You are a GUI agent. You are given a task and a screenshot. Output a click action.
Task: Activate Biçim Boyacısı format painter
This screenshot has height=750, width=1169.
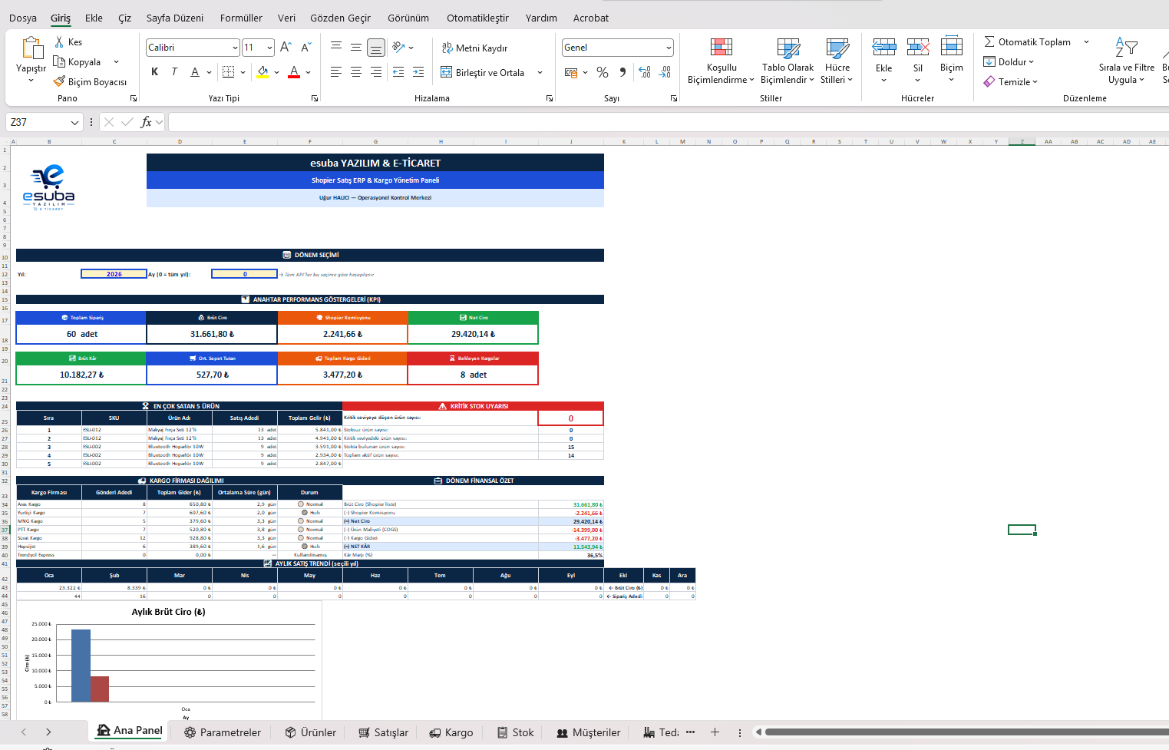90,81
